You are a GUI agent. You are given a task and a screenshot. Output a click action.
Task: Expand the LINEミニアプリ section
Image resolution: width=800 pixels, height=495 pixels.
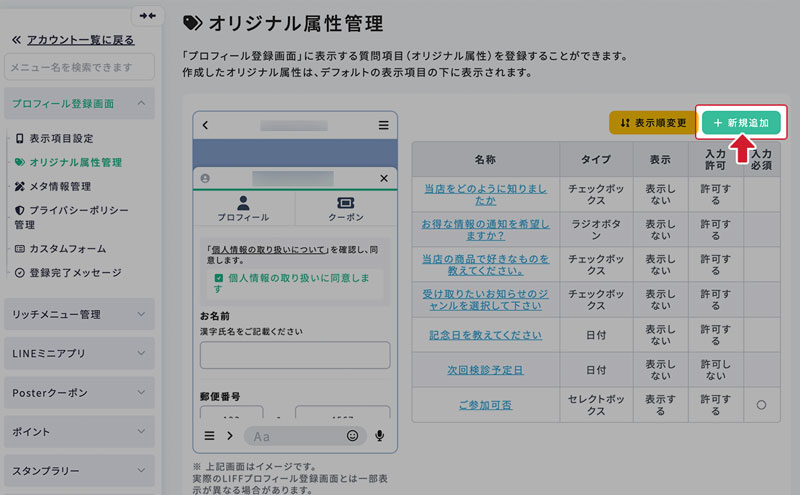click(x=141, y=353)
